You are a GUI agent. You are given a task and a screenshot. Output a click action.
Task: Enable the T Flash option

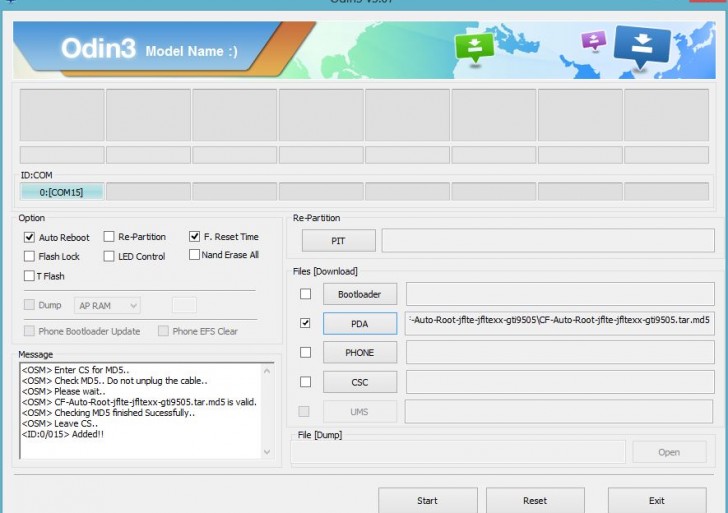click(30, 276)
